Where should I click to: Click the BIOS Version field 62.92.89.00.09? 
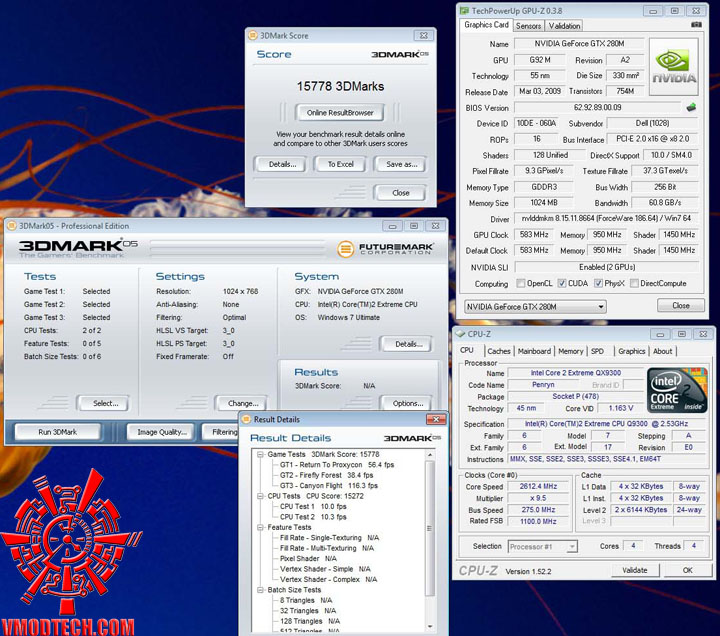pos(597,107)
